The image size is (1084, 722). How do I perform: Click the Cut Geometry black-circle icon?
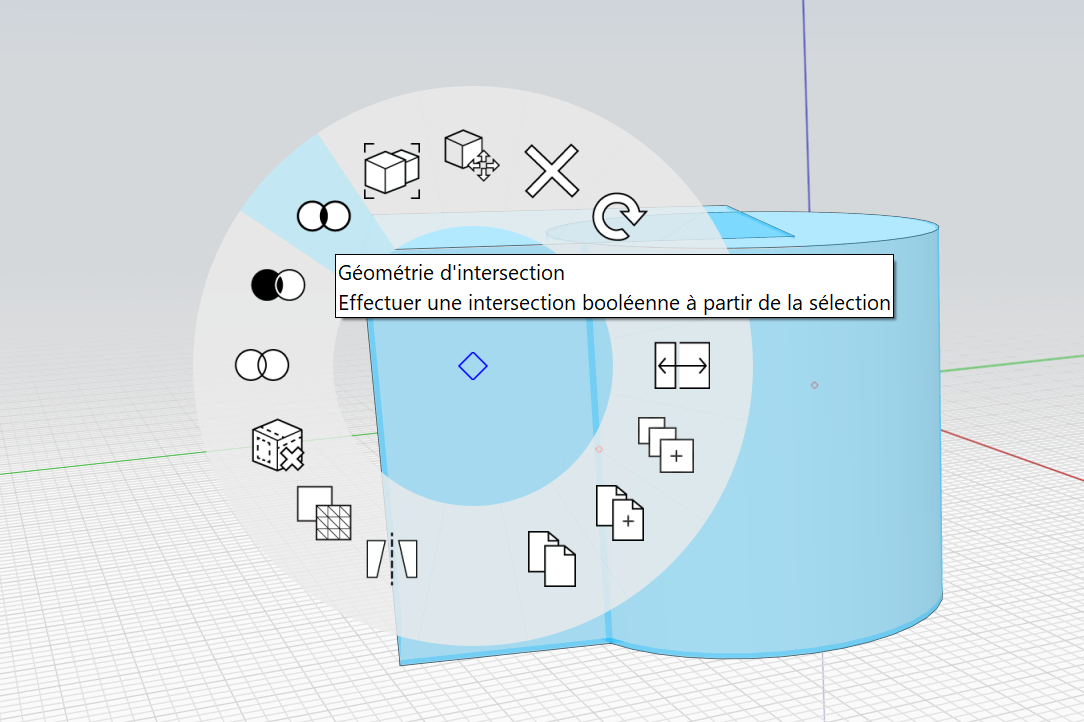pos(277,285)
